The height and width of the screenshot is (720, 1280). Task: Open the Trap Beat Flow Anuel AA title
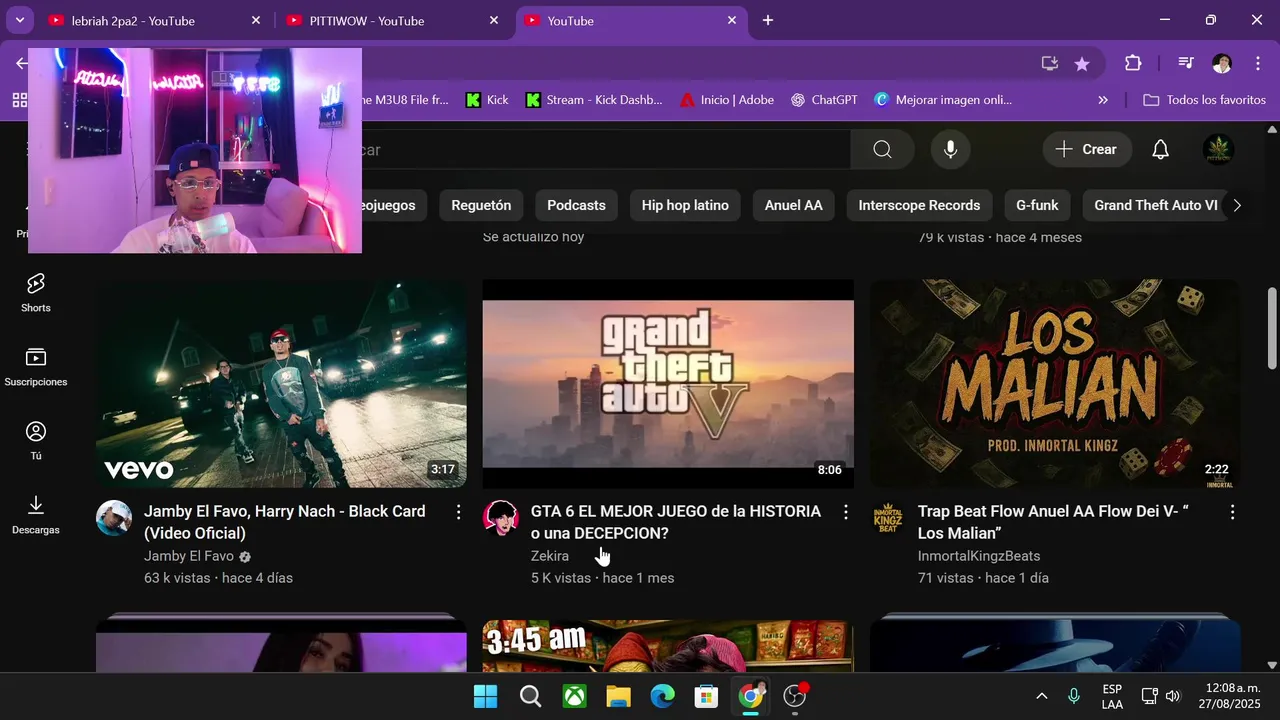click(1053, 522)
